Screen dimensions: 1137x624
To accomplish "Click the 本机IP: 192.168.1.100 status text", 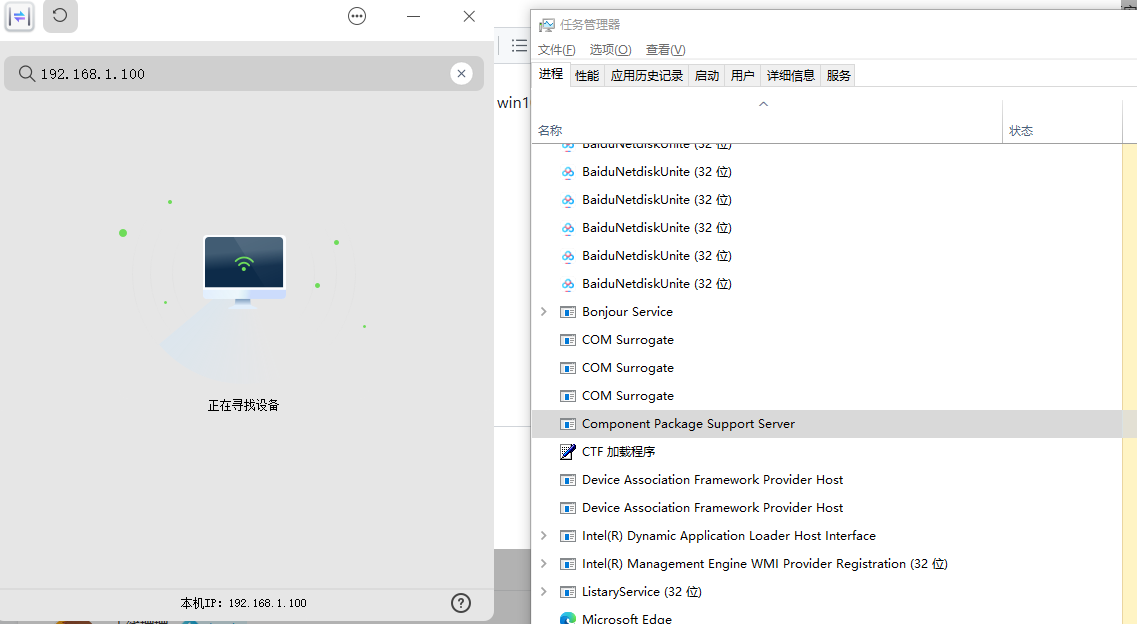I will [x=244, y=603].
